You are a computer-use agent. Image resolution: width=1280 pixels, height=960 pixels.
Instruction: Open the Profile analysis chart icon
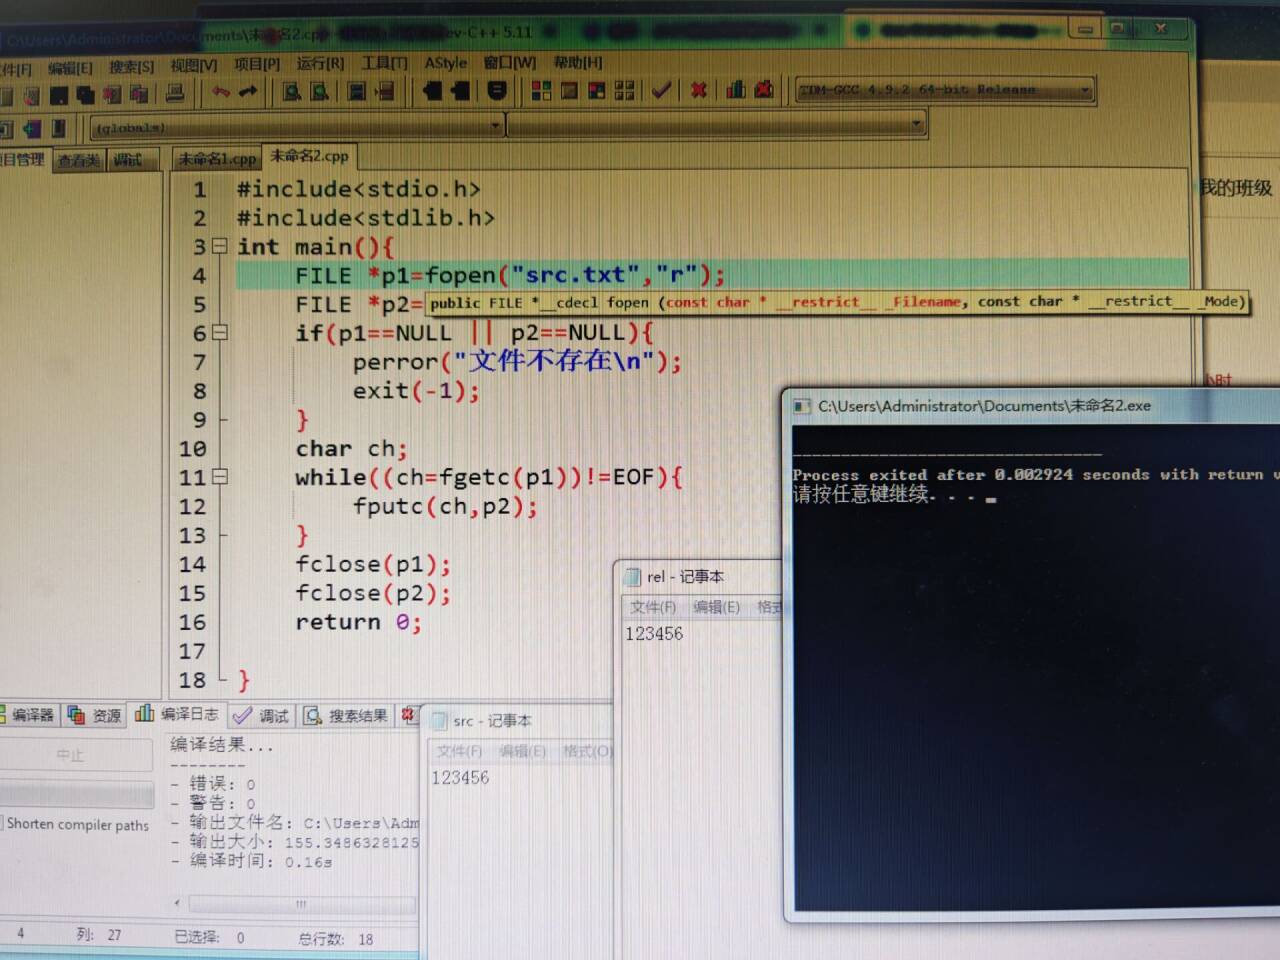pos(735,90)
